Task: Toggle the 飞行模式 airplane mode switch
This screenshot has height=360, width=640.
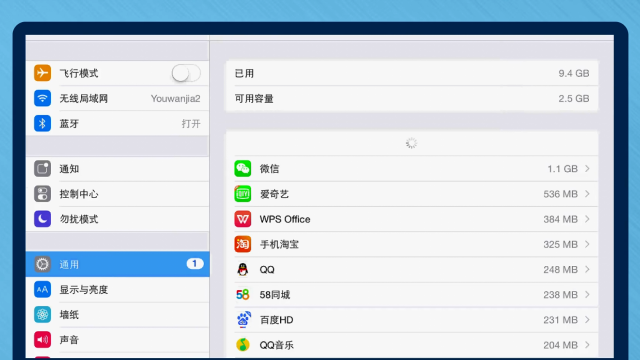Action: click(186, 73)
